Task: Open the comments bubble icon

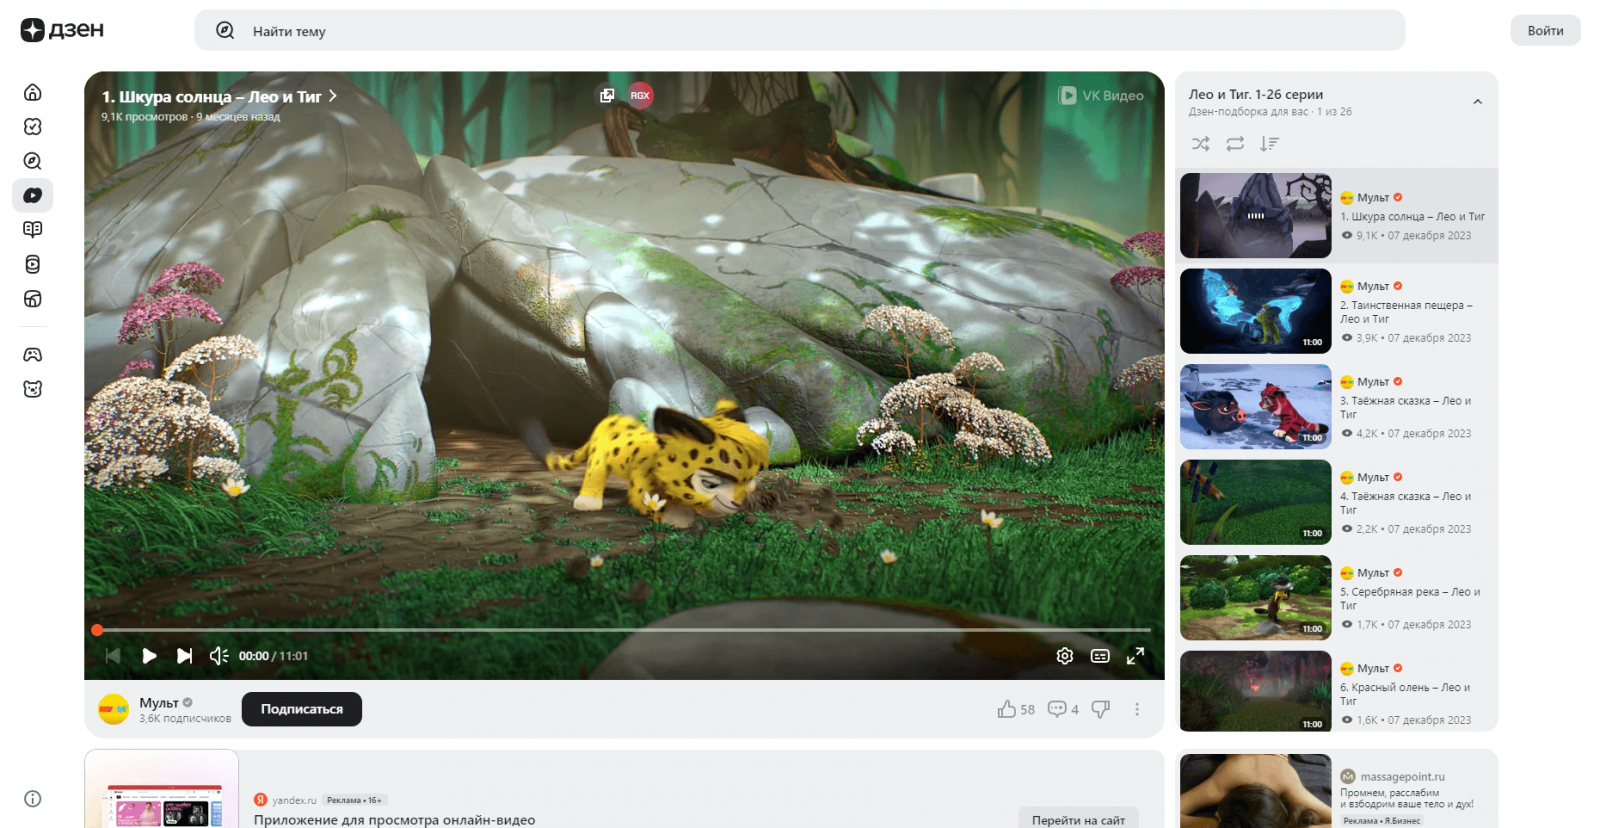Action: [1056, 709]
